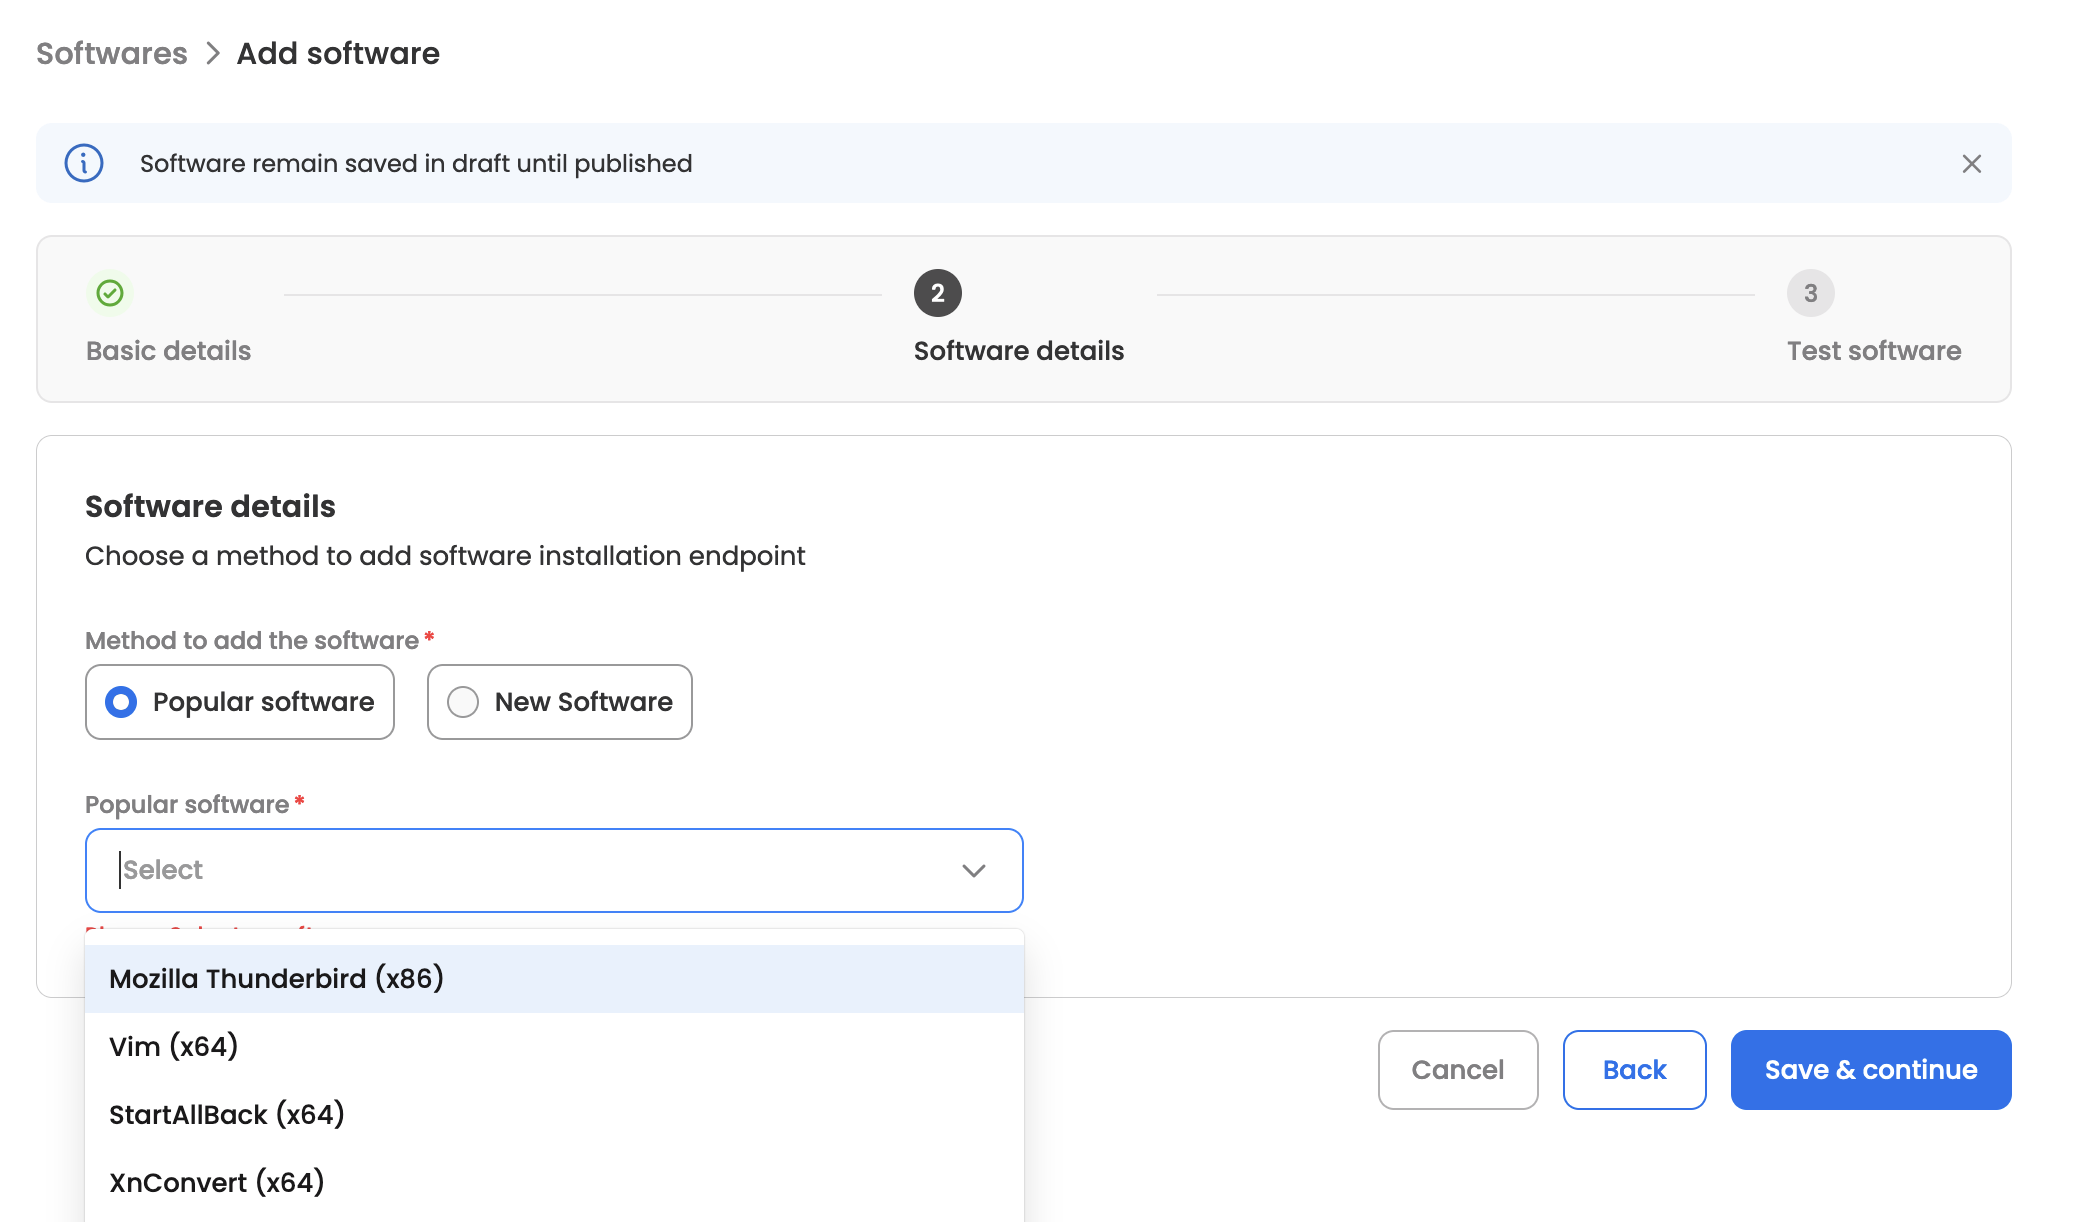Choose Mozilla Thunderbird (x86) from list

[276, 979]
